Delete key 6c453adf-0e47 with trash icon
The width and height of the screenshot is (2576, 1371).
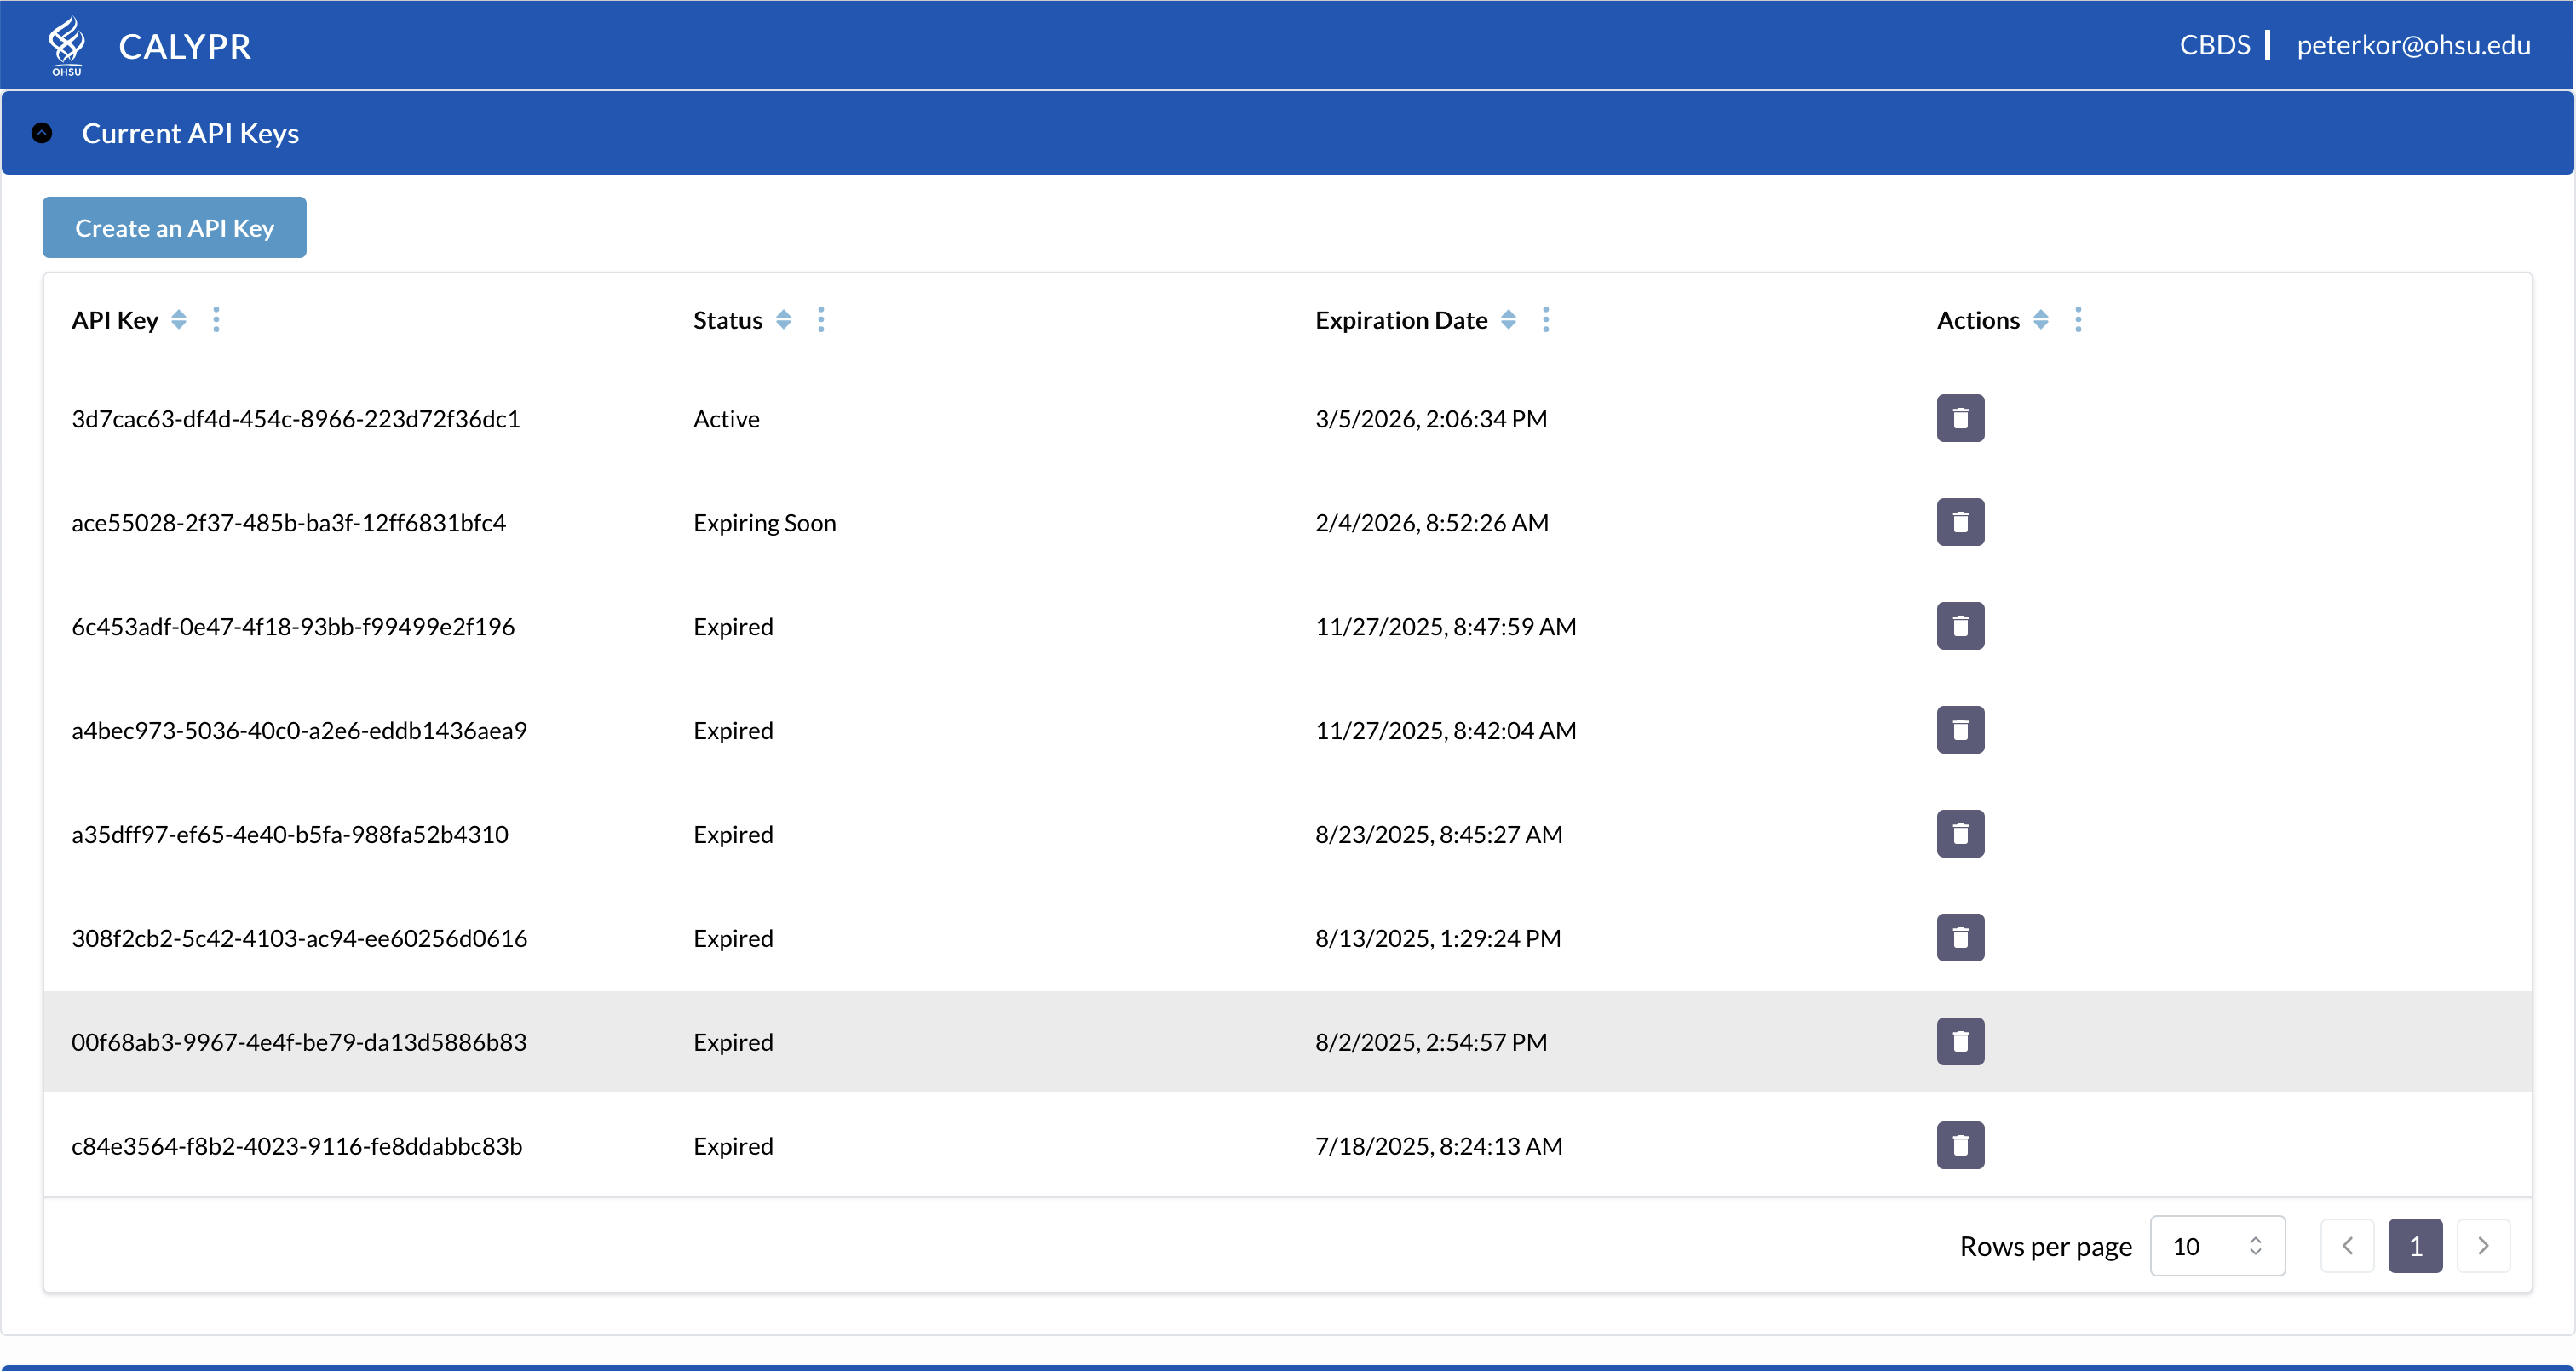[1959, 626]
